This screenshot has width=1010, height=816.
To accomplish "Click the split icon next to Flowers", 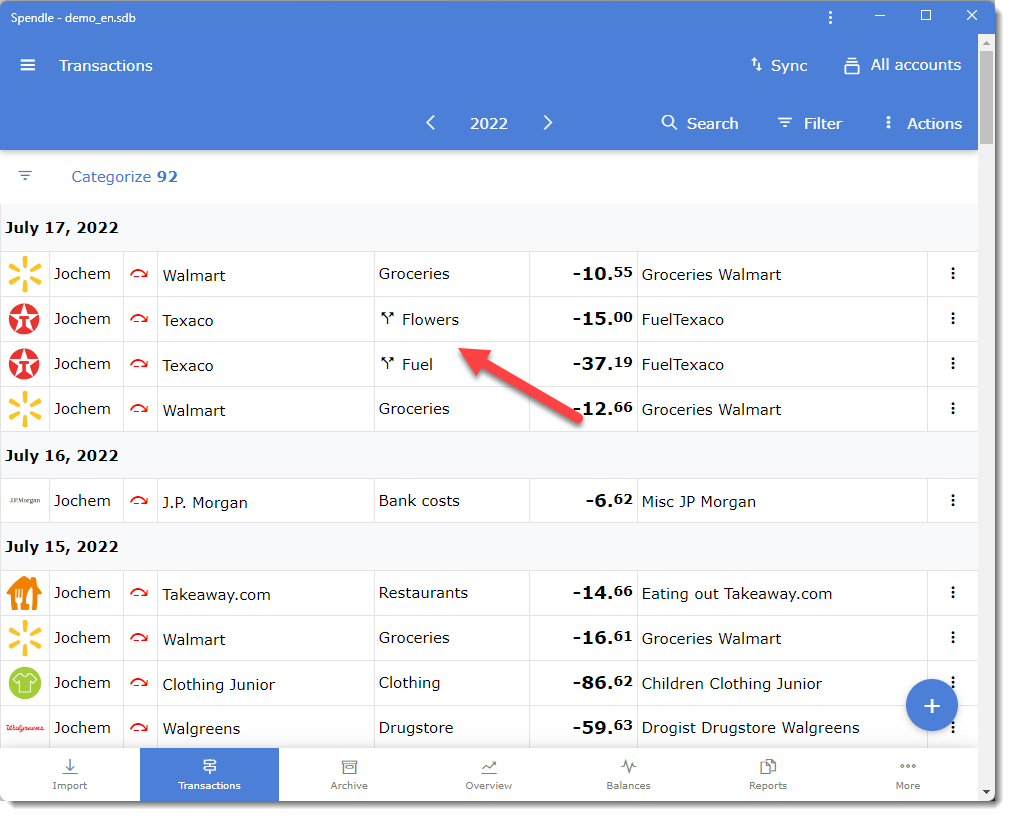I will [387, 318].
